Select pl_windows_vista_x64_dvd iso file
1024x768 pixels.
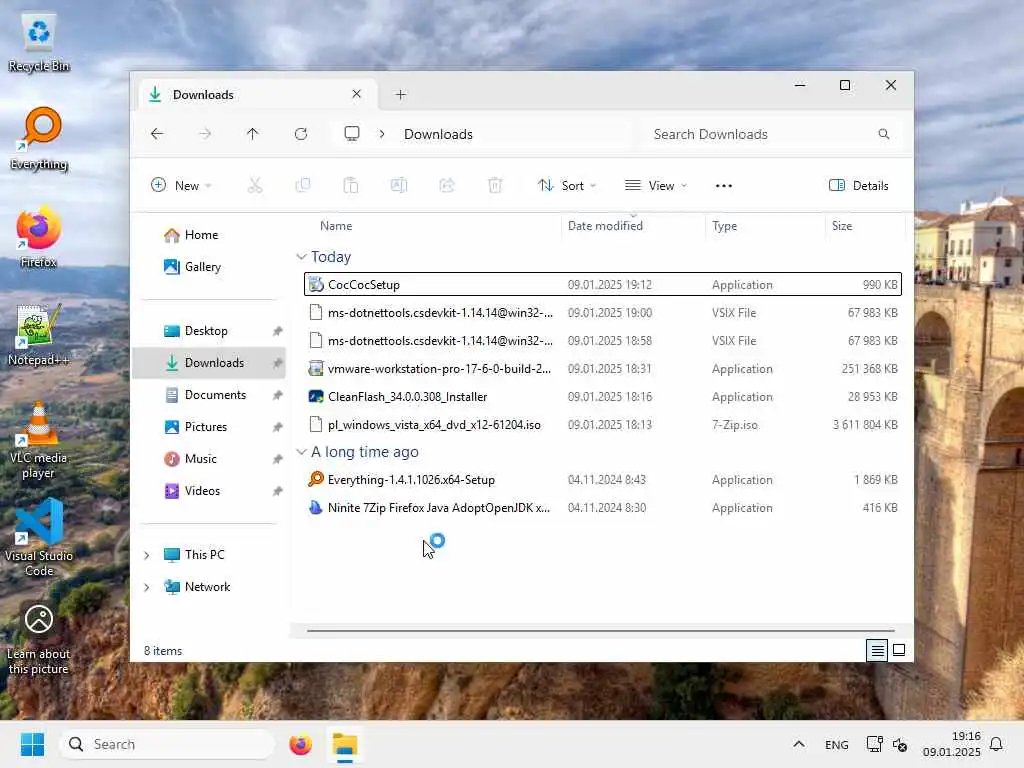(603, 425)
